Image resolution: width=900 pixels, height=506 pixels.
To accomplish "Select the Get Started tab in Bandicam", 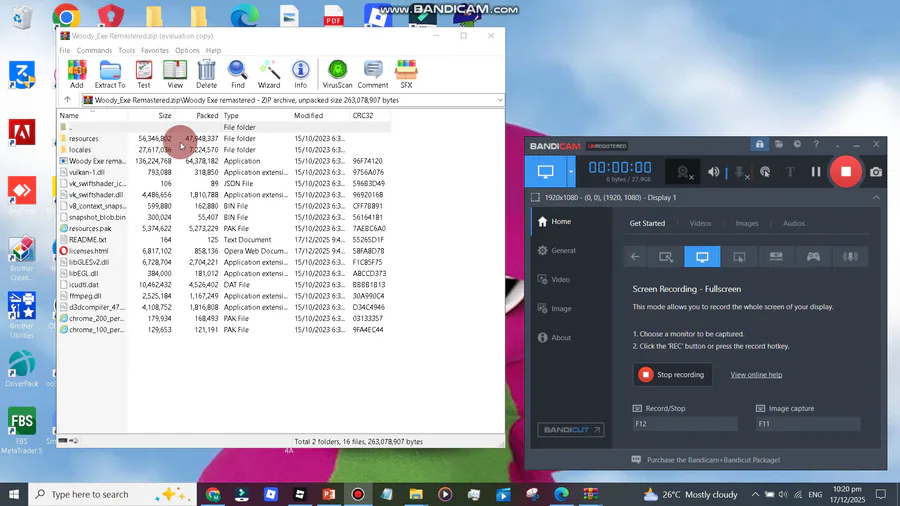I will (647, 223).
